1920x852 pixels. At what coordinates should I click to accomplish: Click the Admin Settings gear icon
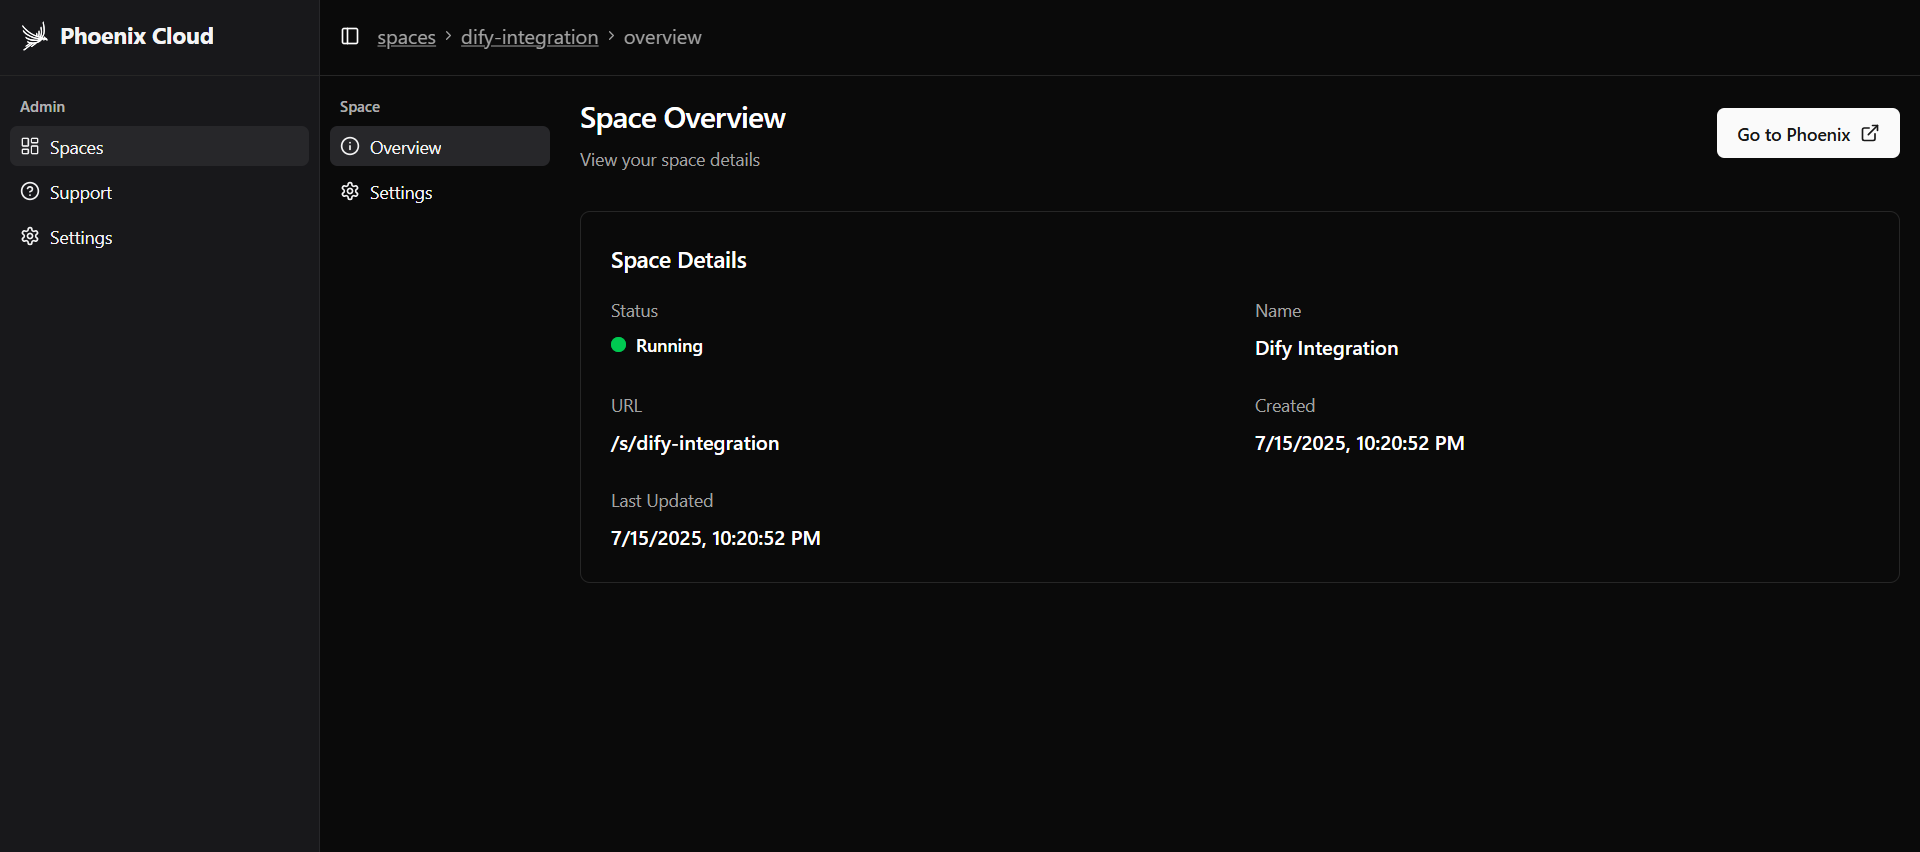click(x=30, y=237)
